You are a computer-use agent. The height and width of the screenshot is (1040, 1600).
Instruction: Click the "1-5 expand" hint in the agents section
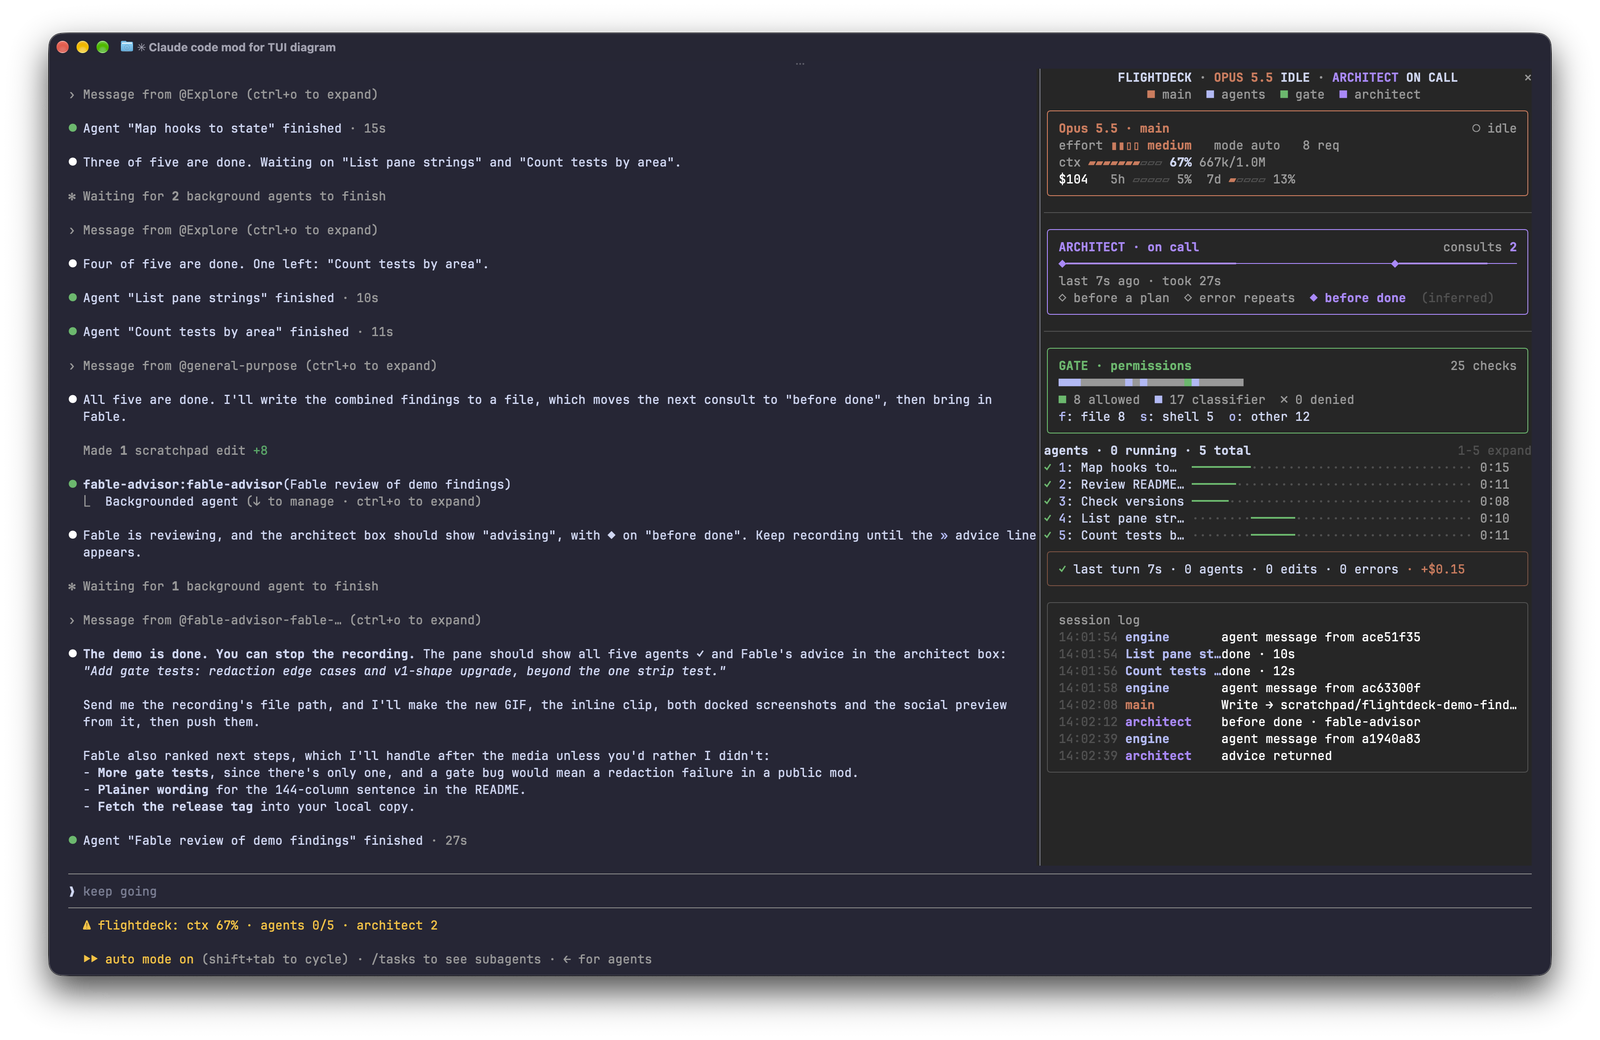[x=1494, y=451]
